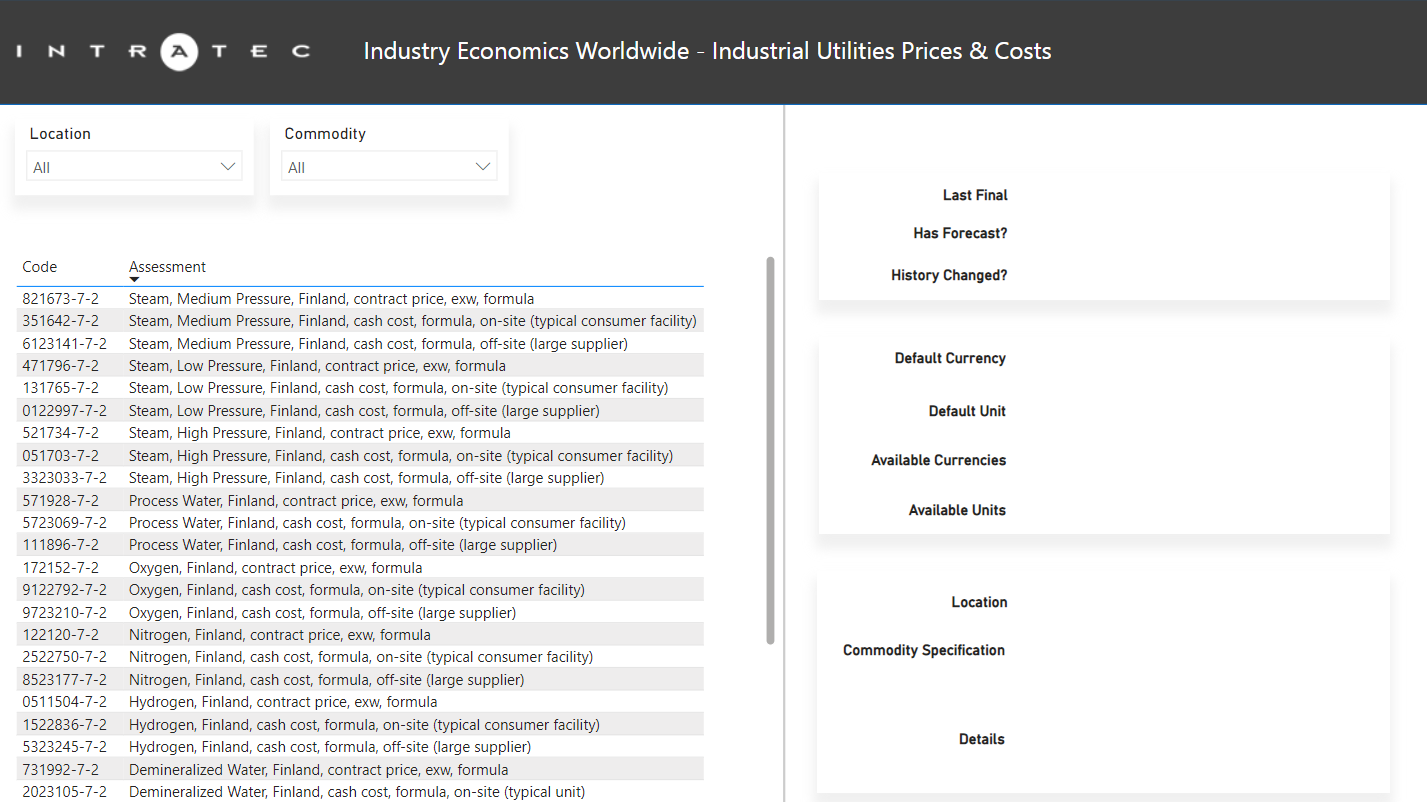Click the sort arrow under Assessment header
This screenshot has height=802, width=1427.
[x=134, y=280]
